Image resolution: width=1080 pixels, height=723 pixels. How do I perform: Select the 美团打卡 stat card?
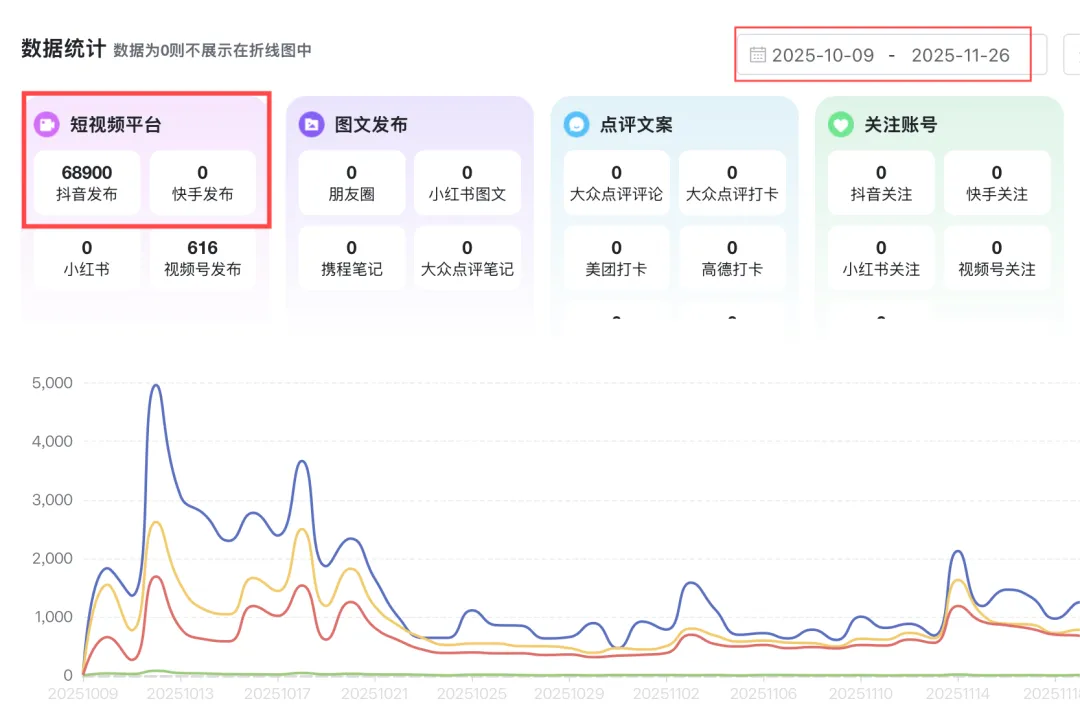point(616,257)
